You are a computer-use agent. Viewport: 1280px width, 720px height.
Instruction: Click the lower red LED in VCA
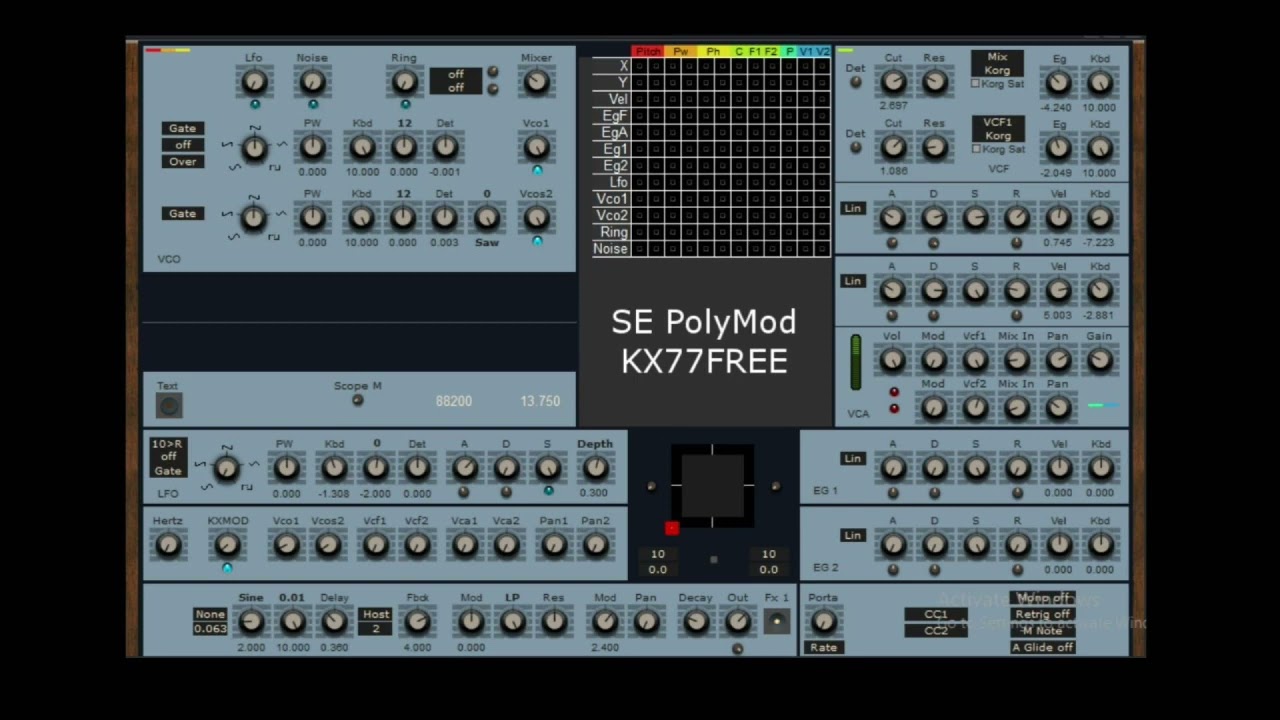tap(894, 408)
